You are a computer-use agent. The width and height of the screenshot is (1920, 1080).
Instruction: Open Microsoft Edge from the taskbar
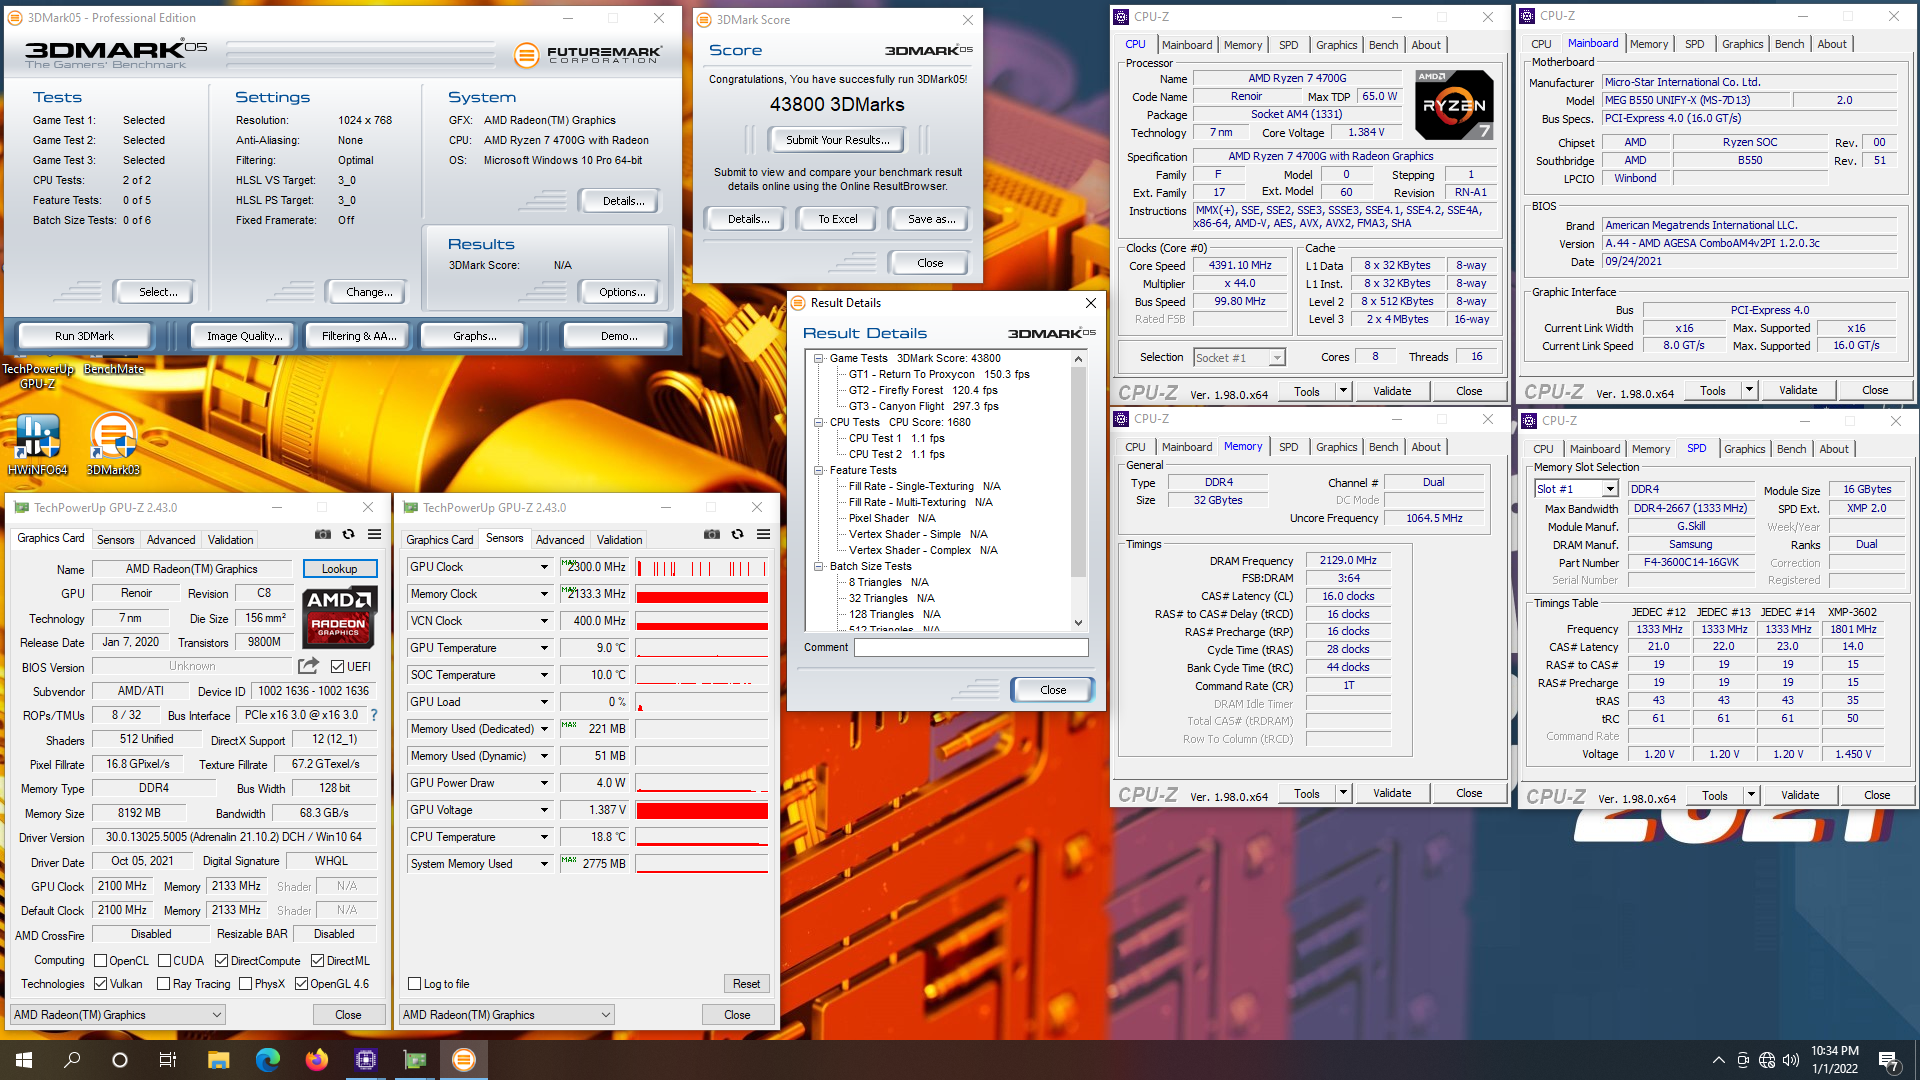[268, 1060]
